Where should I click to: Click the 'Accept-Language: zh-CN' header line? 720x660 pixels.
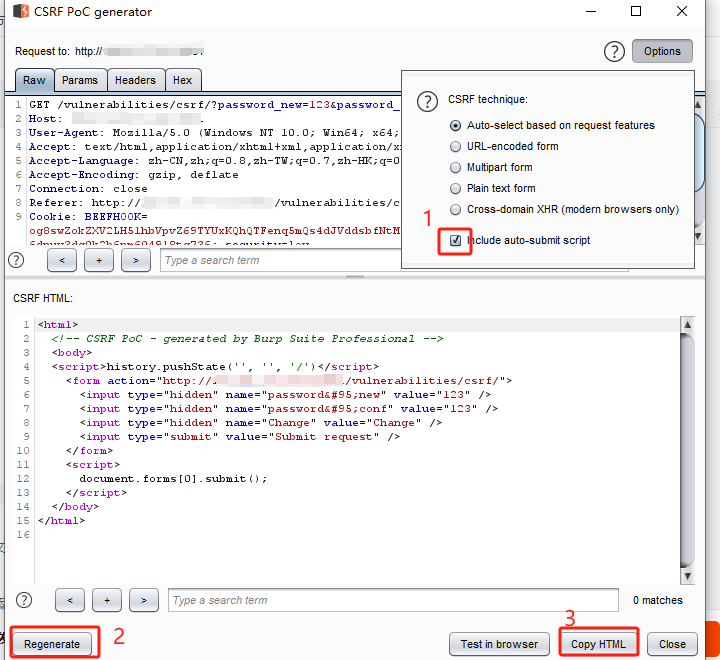[214, 161]
